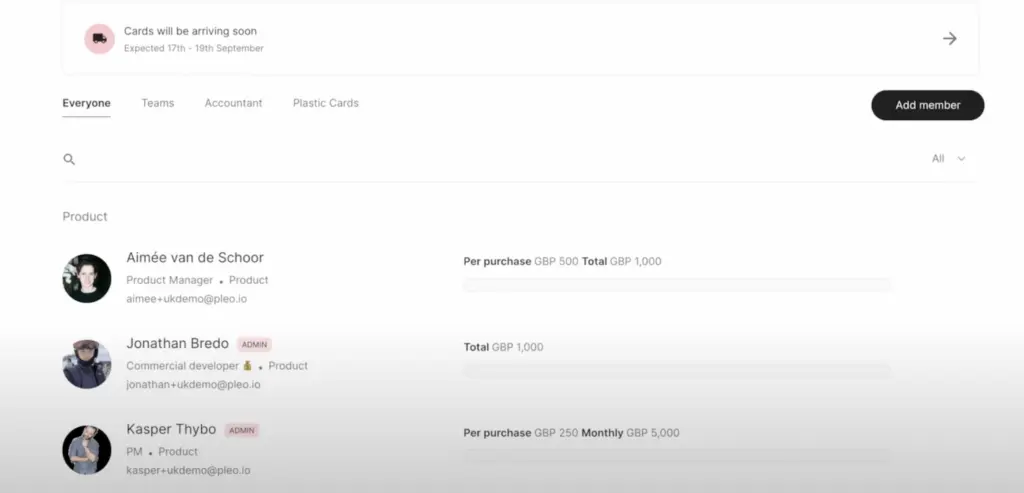Select Jonathan Bredo's name
This screenshot has width=1024, height=493.
pos(177,344)
